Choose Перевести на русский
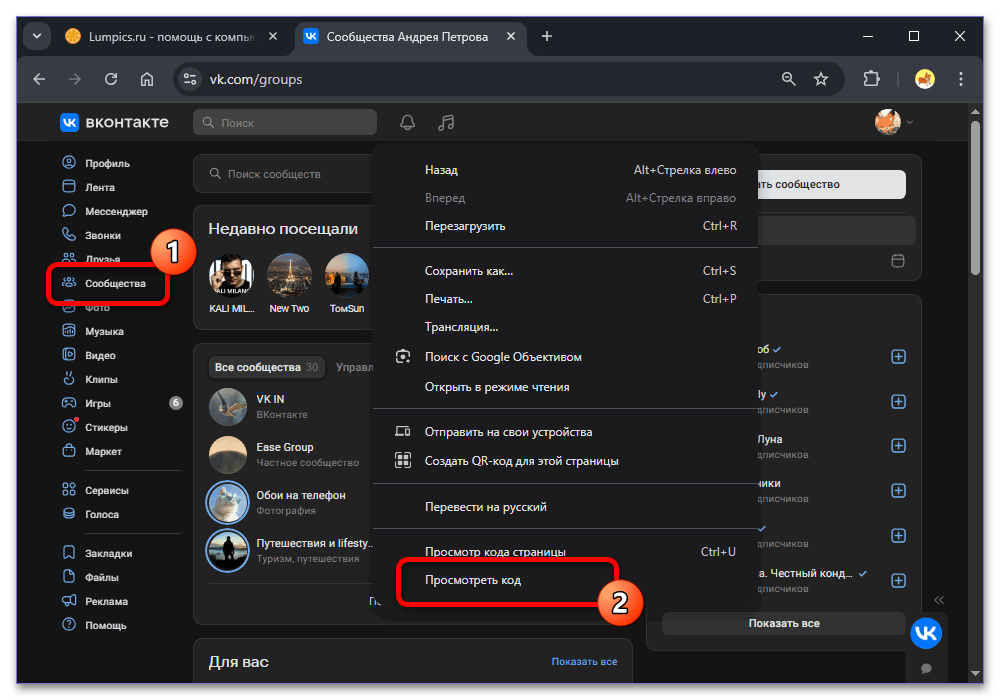 pyautogui.click(x=565, y=507)
